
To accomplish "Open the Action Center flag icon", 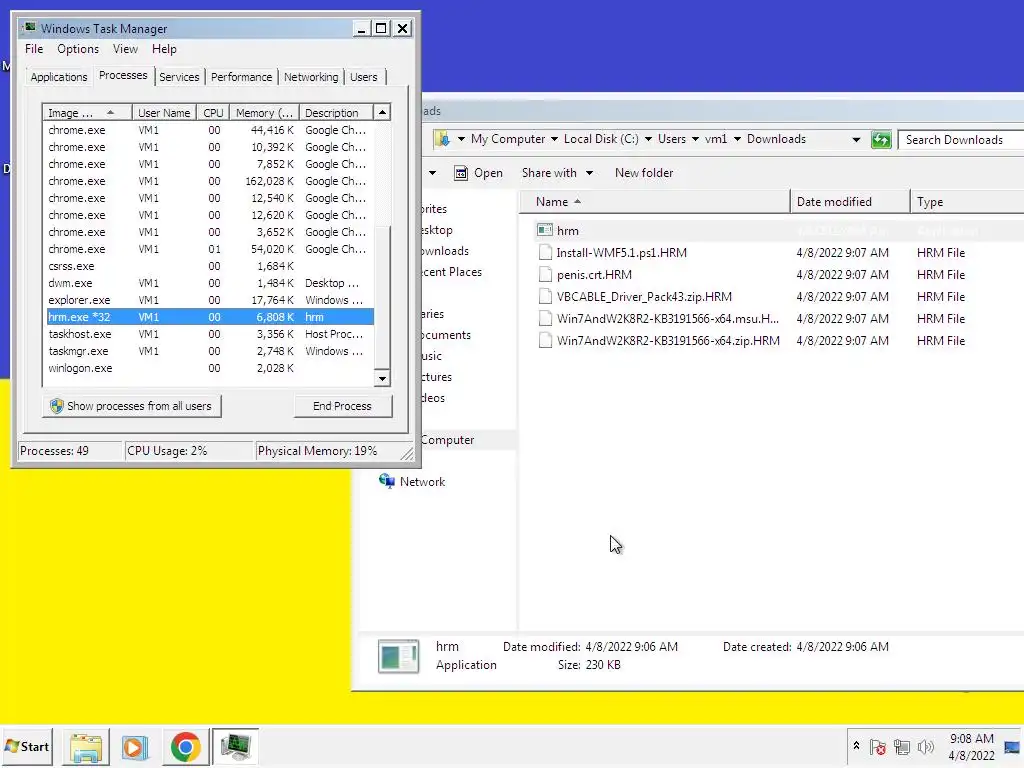I will [x=878, y=746].
